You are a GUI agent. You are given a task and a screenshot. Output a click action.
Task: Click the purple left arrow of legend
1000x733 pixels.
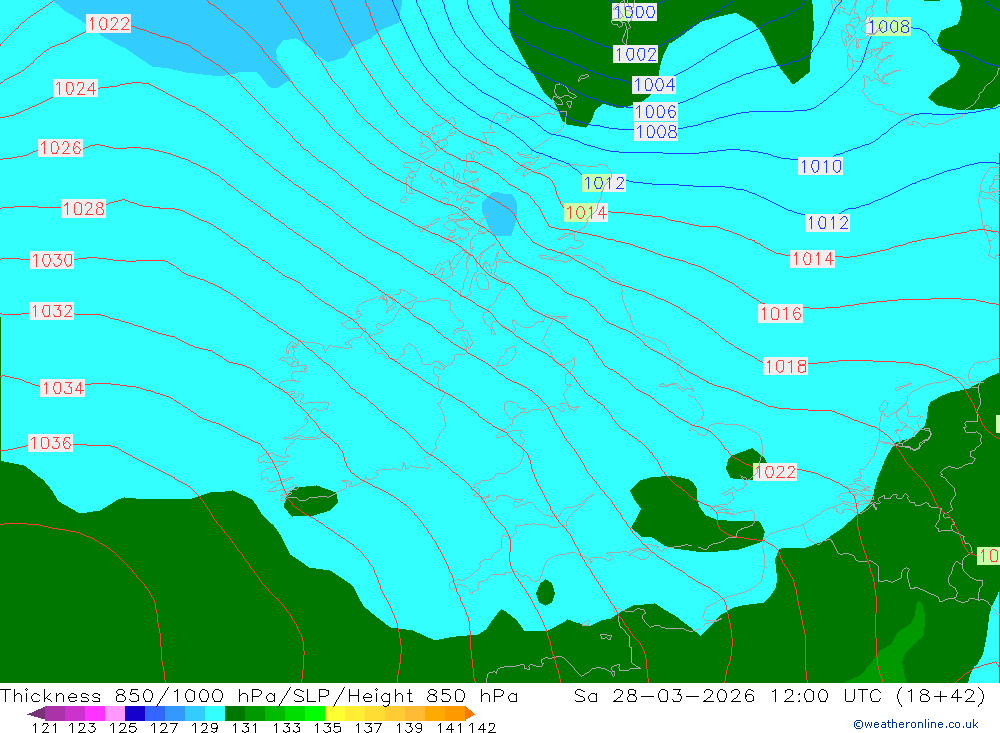[x=36, y=713]
